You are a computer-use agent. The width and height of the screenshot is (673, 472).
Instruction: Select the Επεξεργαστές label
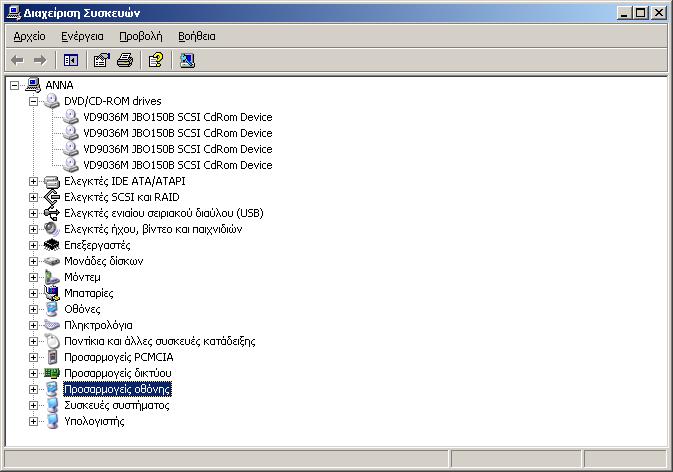97,245
